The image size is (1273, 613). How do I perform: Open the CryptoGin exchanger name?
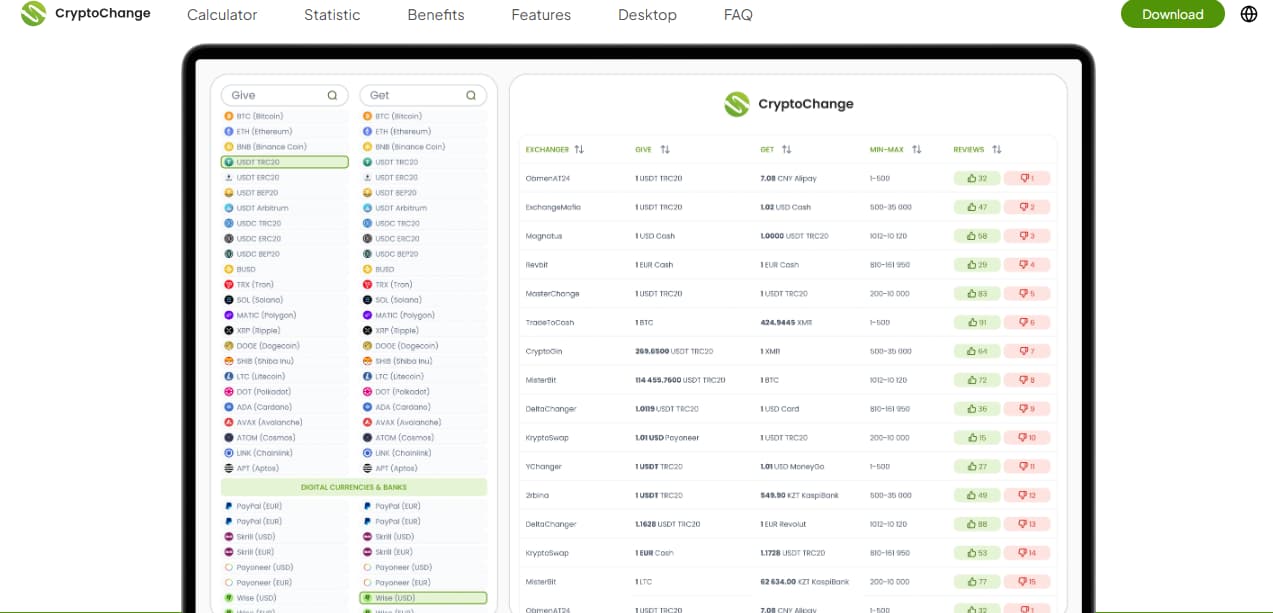coord(544,351)
